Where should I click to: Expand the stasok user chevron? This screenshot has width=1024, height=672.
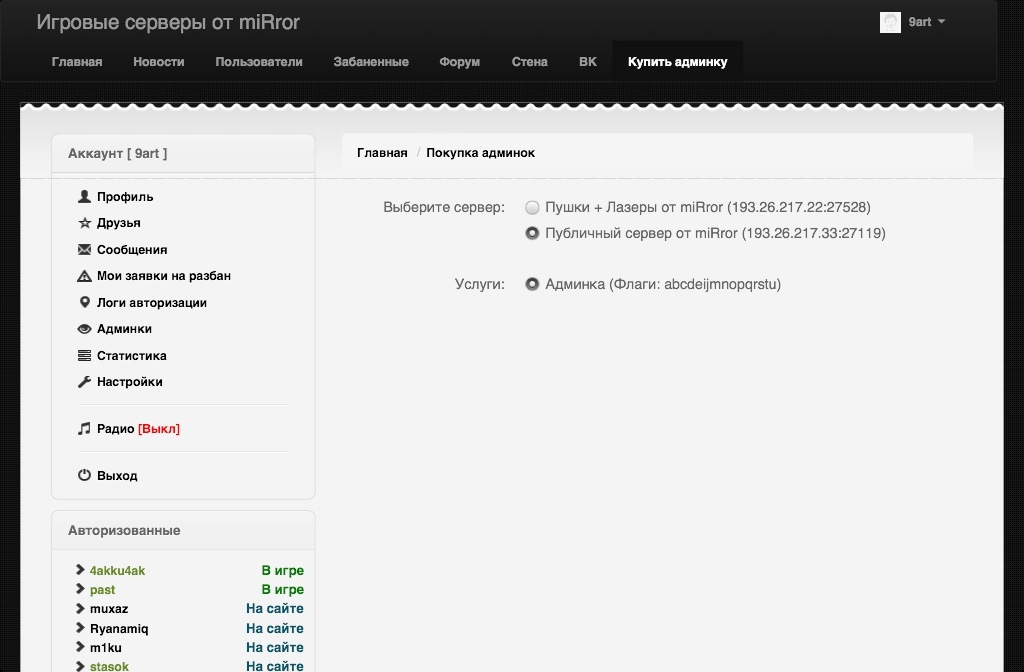point(80,666)
